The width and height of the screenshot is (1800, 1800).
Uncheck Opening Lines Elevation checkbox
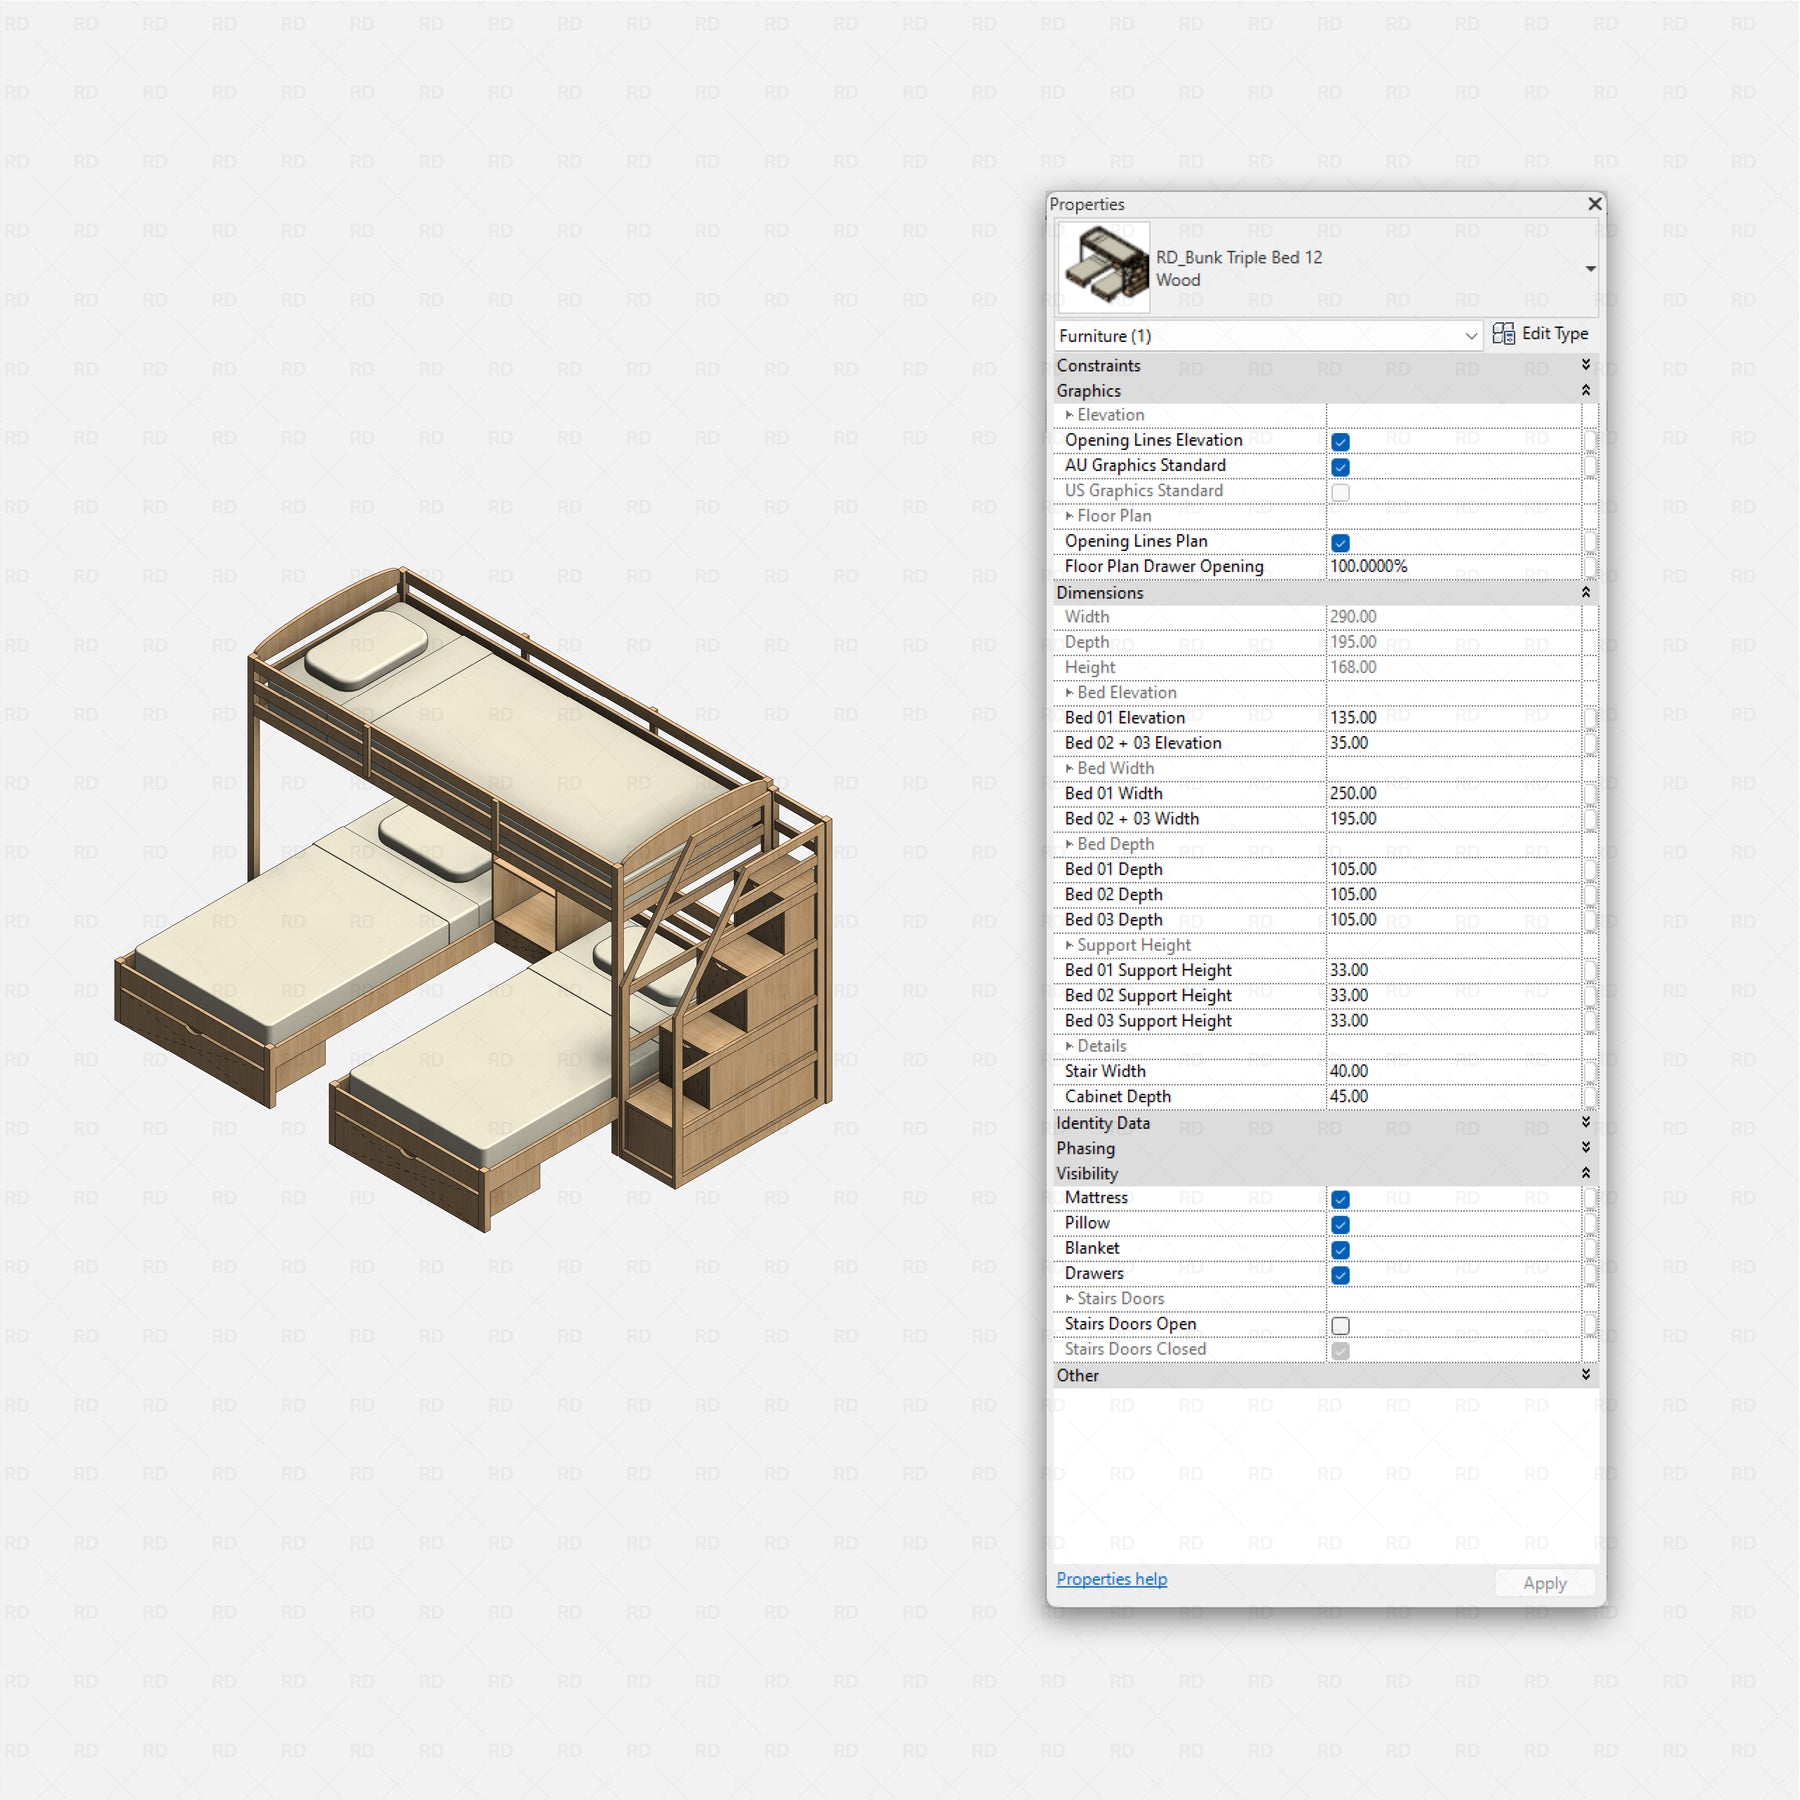point(1341,441)
